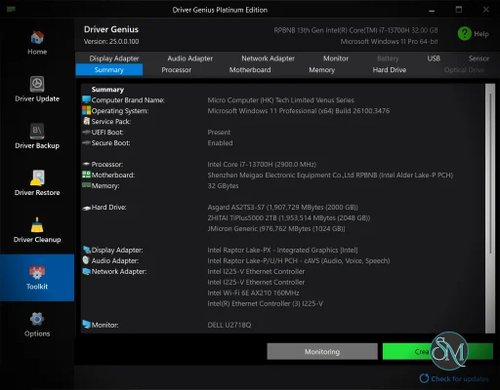Open Driver Update in sidebar
Screen dimensions: 500x390
(x=37, y=89)
